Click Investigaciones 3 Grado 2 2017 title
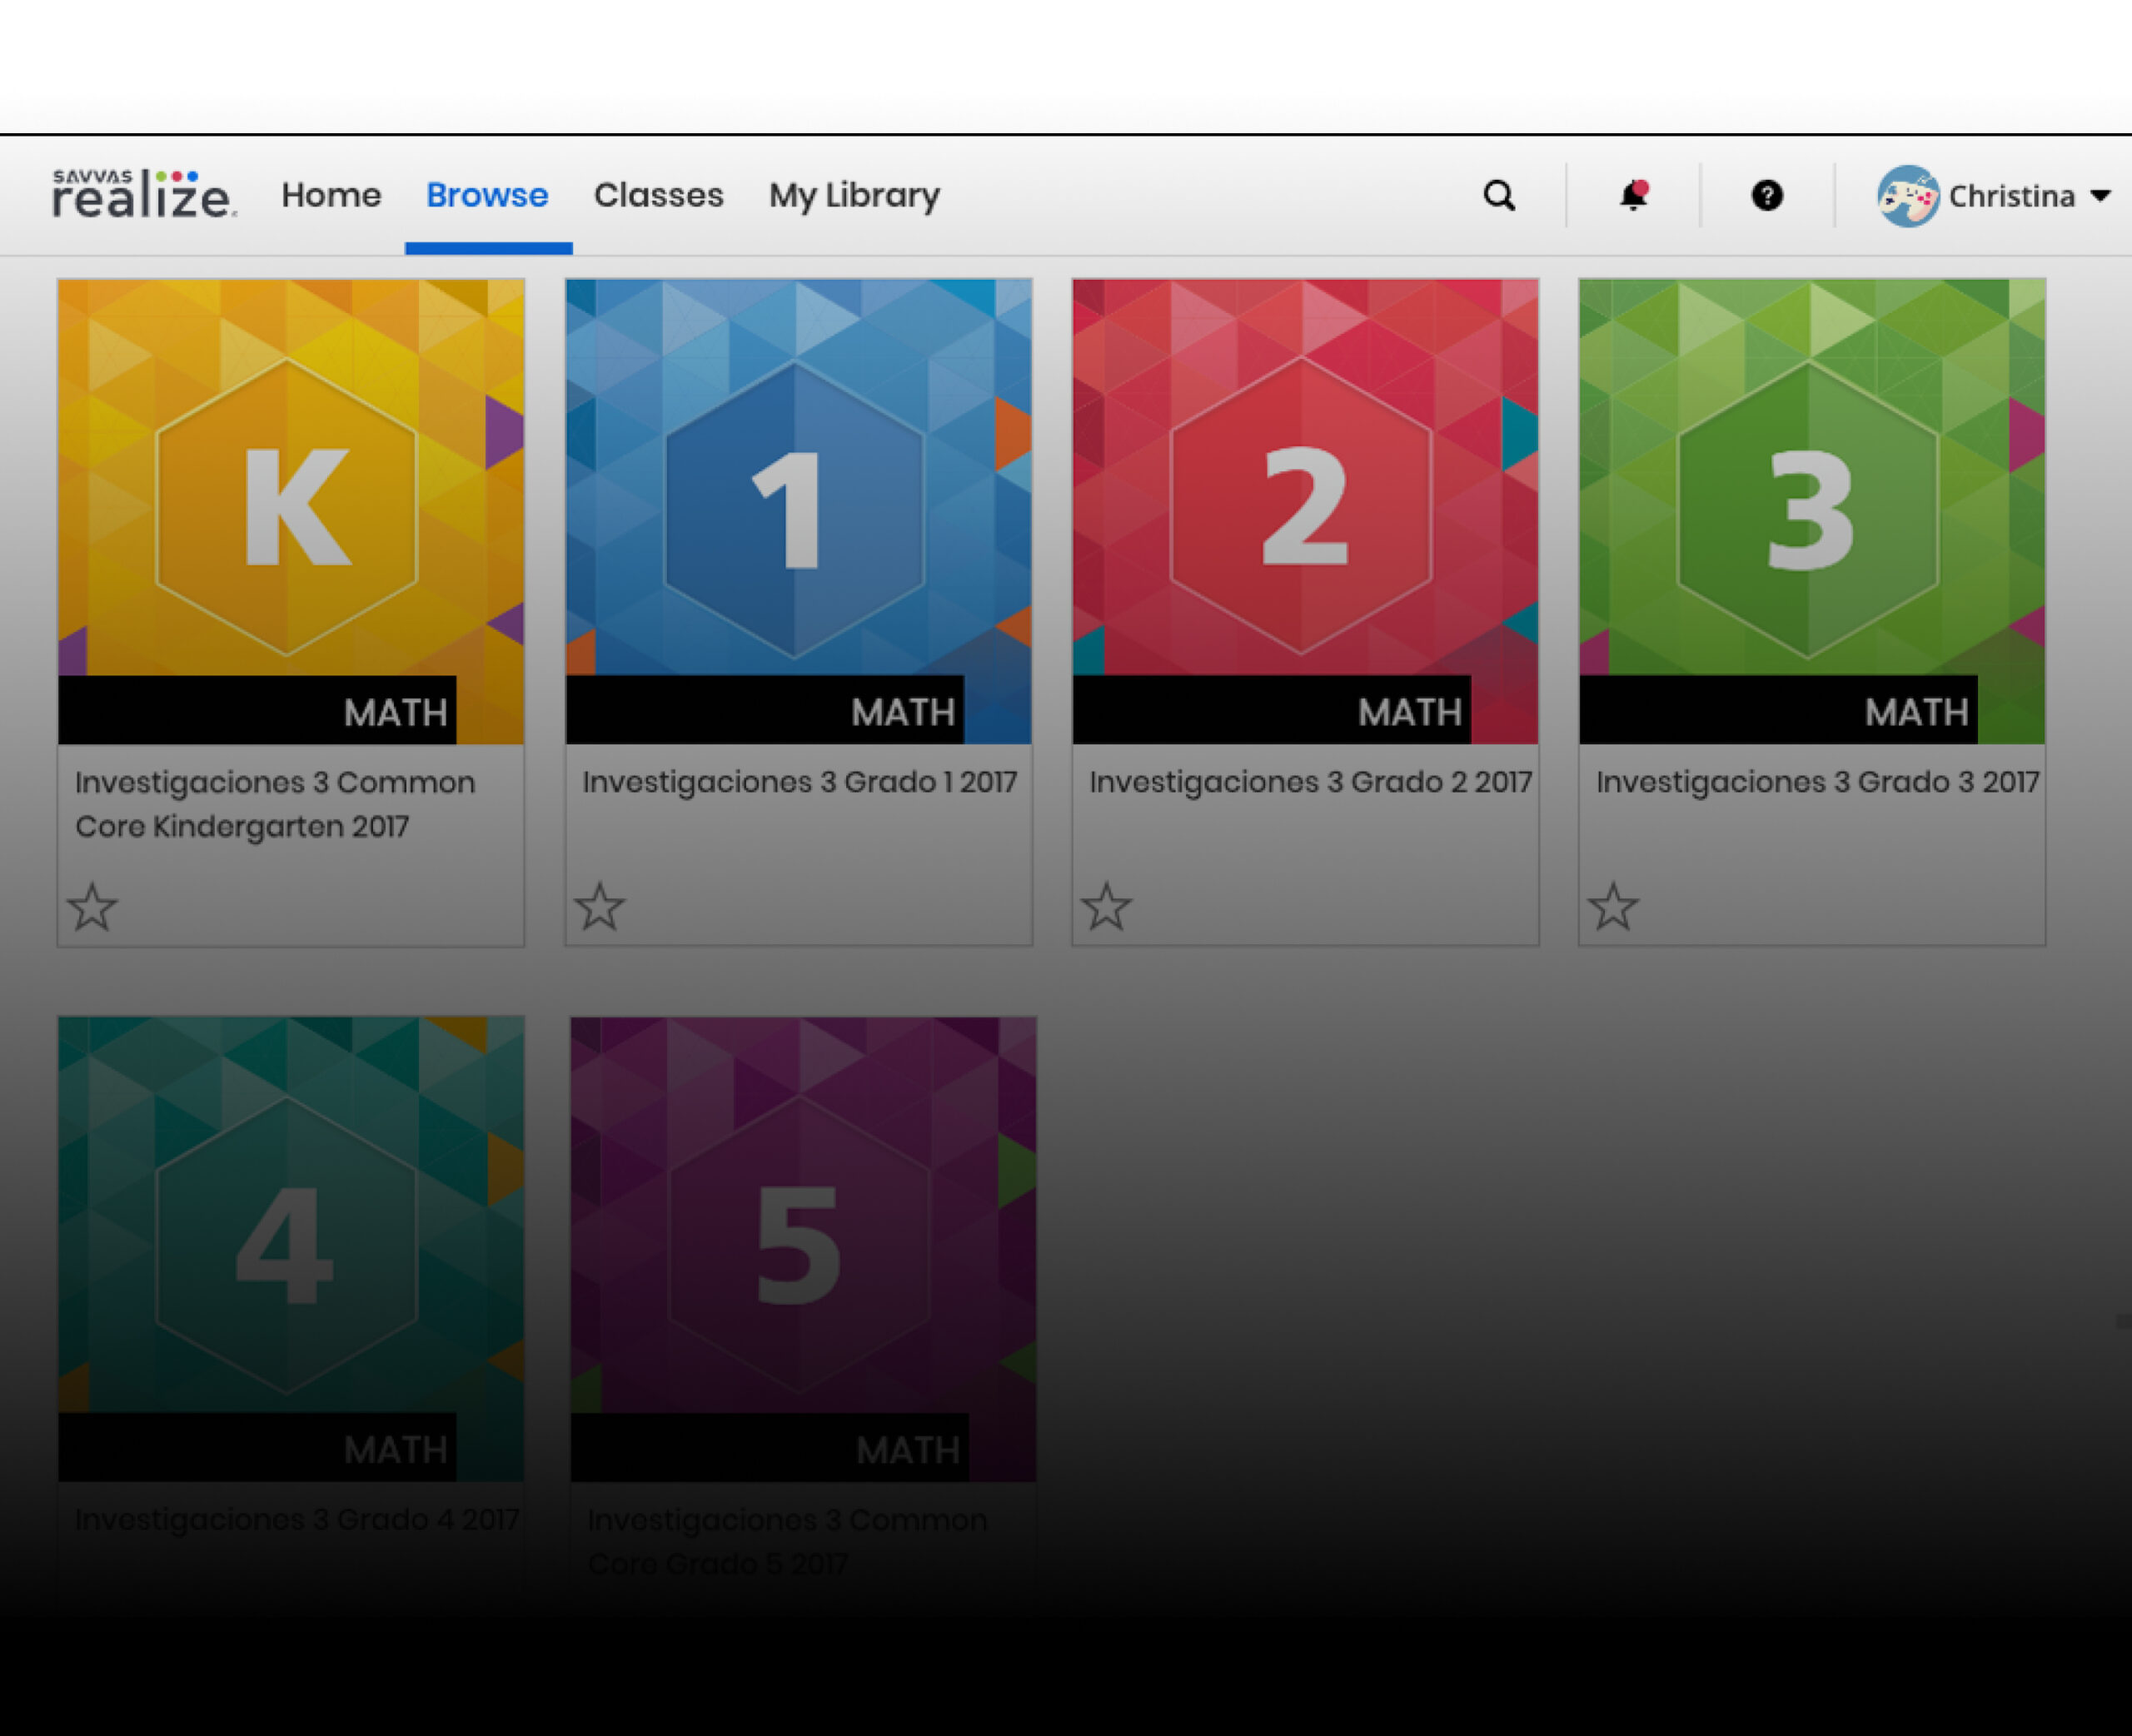2132x1736 pixels. pos(1310,782)
